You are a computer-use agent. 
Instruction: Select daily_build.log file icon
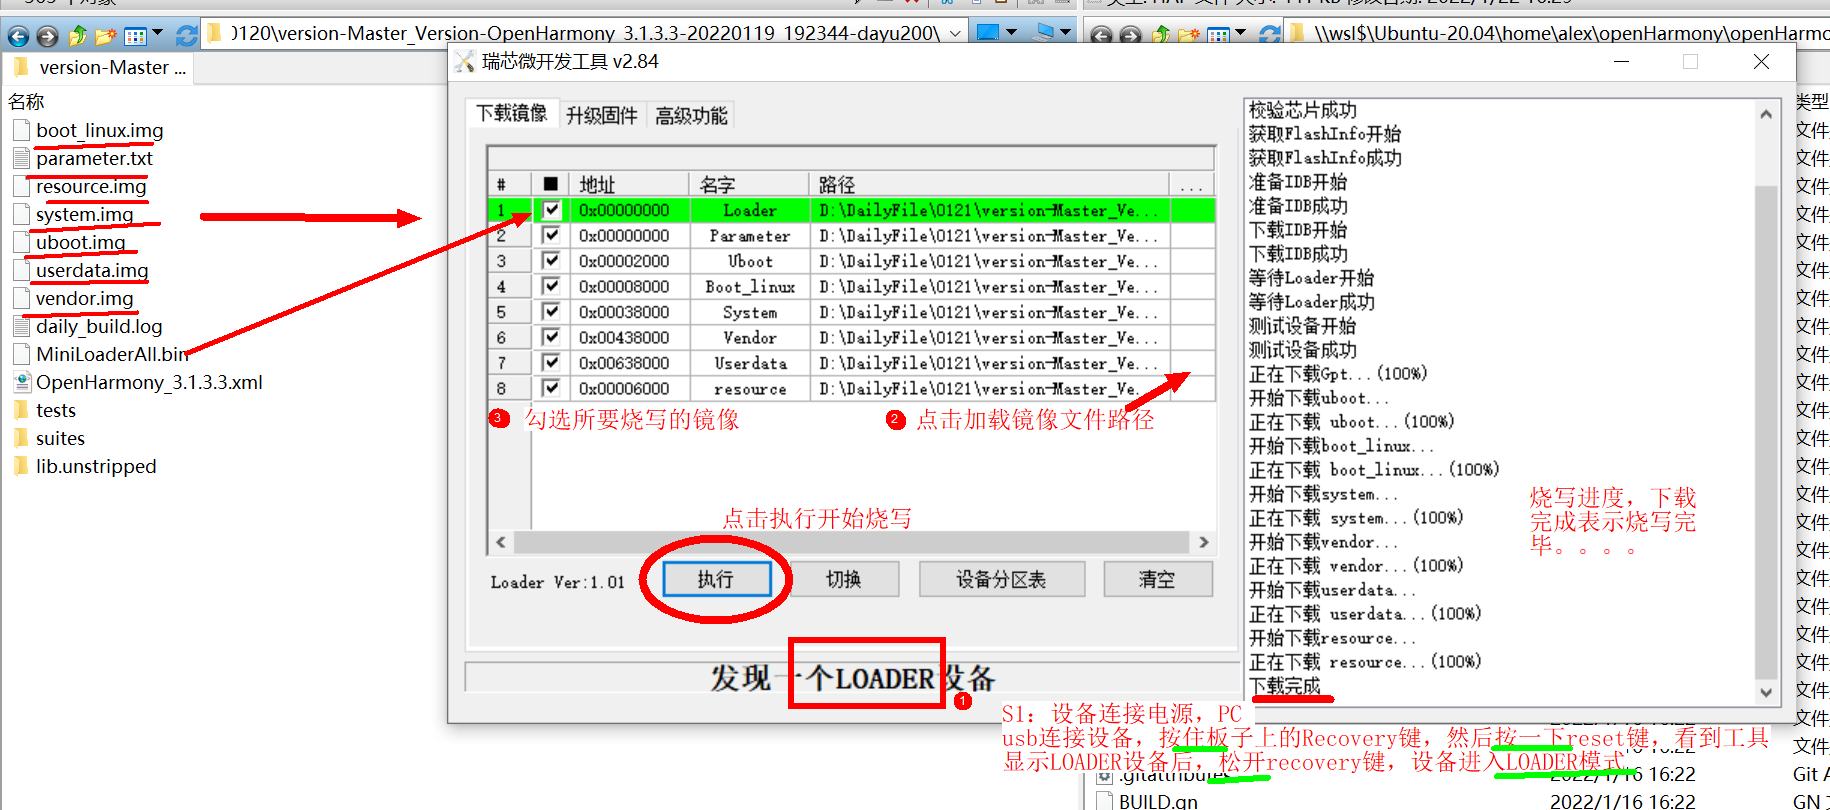[x=22, y=326]
